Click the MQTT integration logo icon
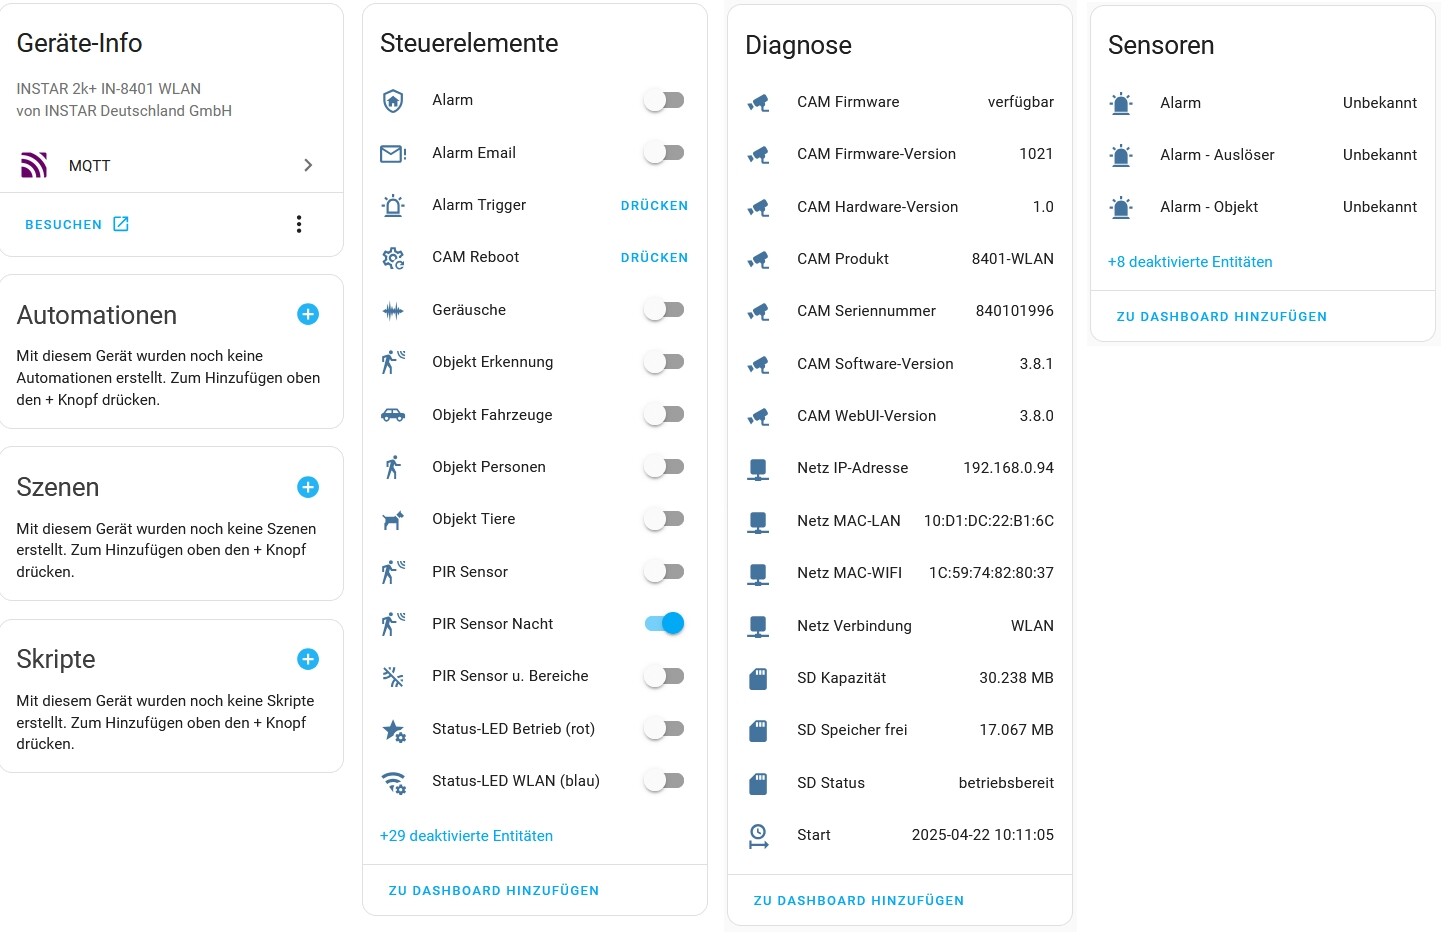The width and height of the screenshot is (1450, 950). pos(34,165)
